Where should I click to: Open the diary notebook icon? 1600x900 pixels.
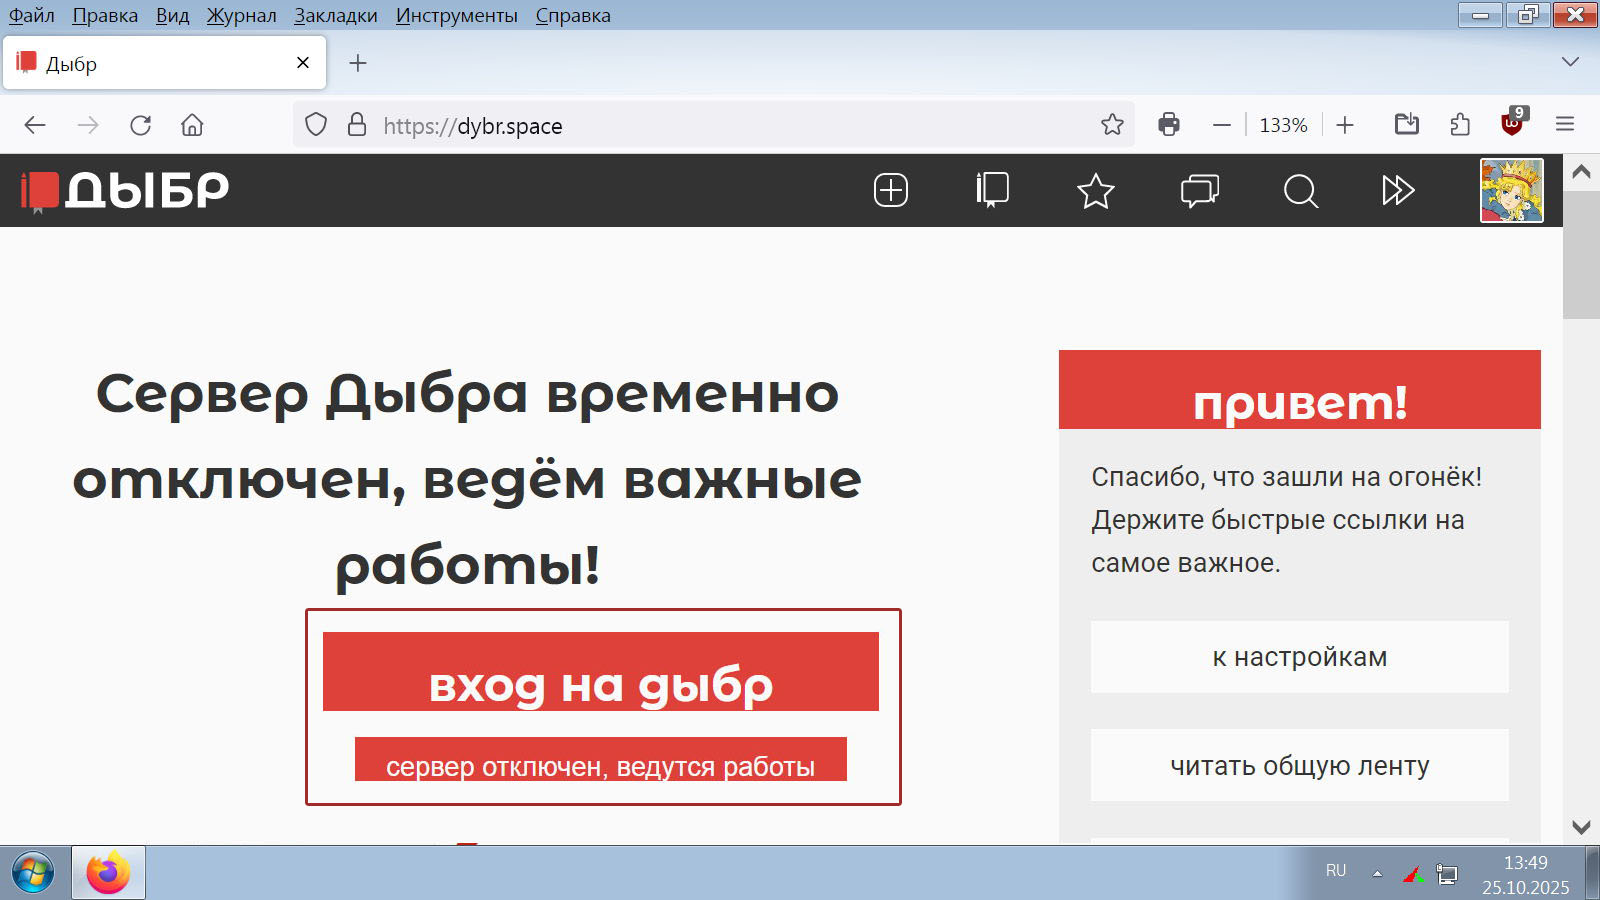click(992, 190)
